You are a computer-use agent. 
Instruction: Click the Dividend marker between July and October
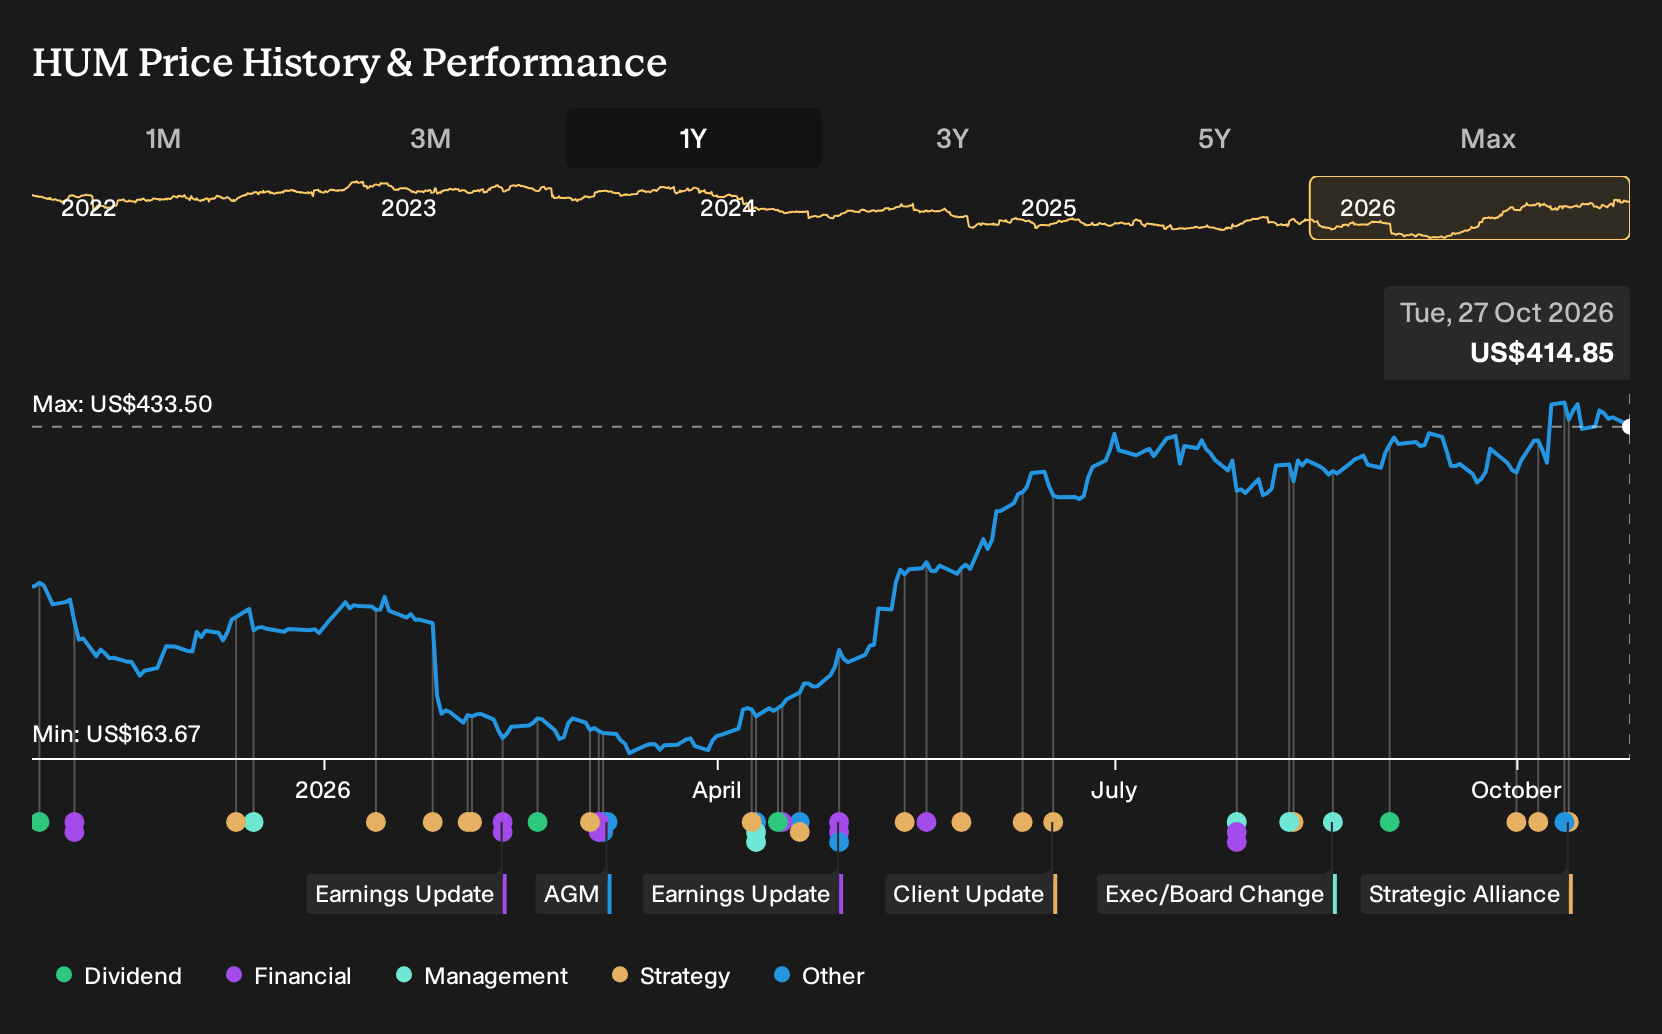(x=1389, y=822)
